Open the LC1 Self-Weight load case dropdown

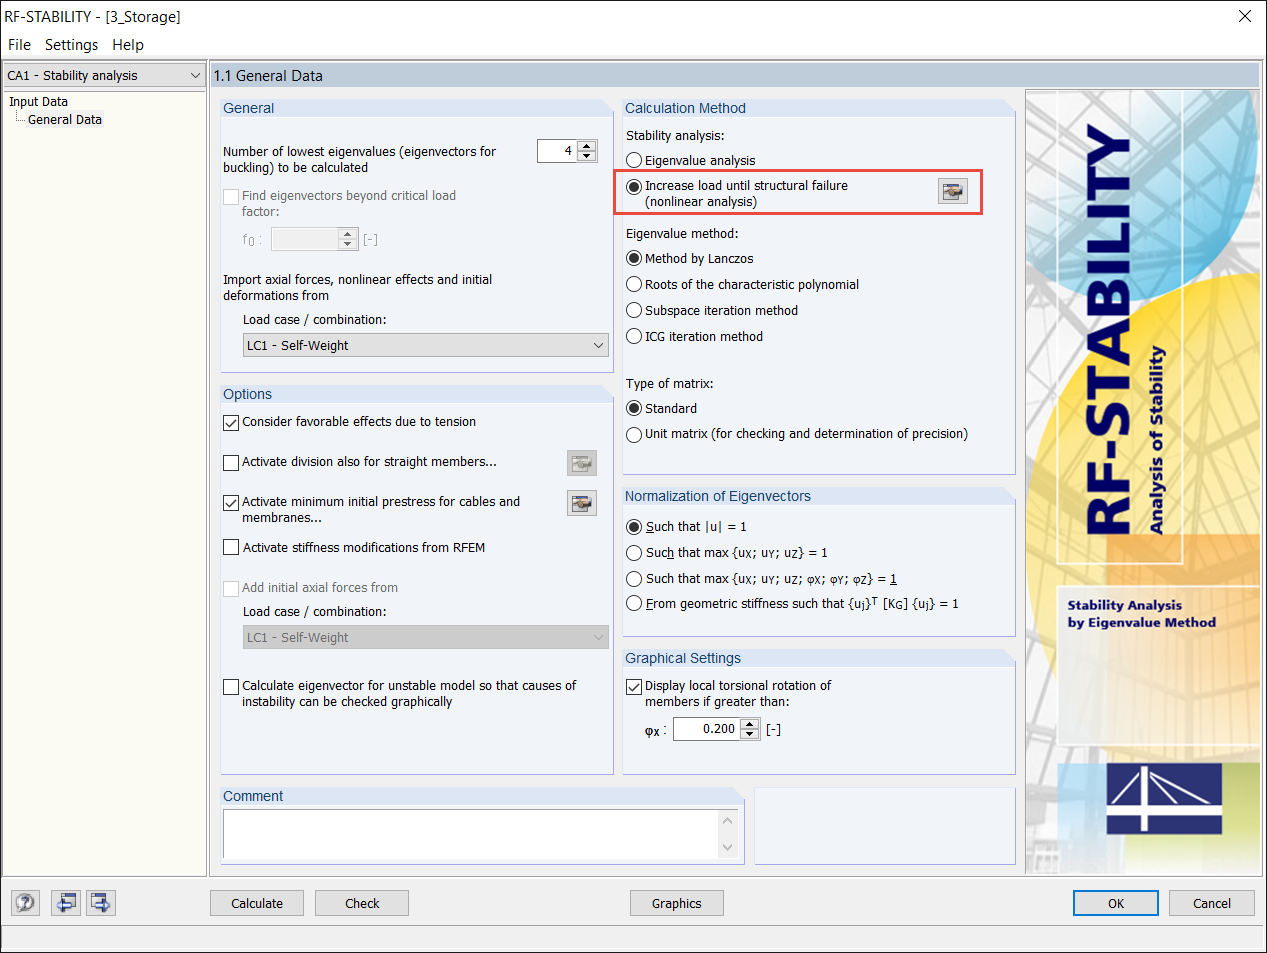click(598, 344)
